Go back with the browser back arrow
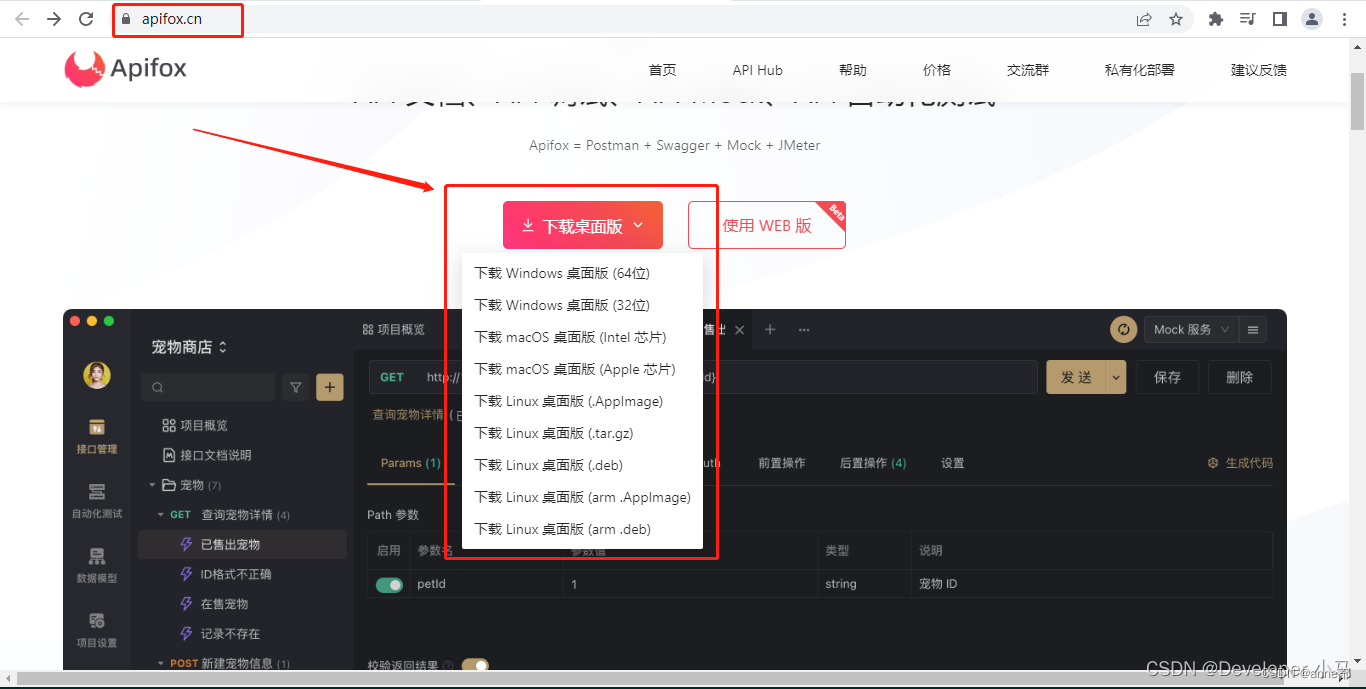Screen dimensions: 1366x689 pyautogui.click(x=22, y=19)
